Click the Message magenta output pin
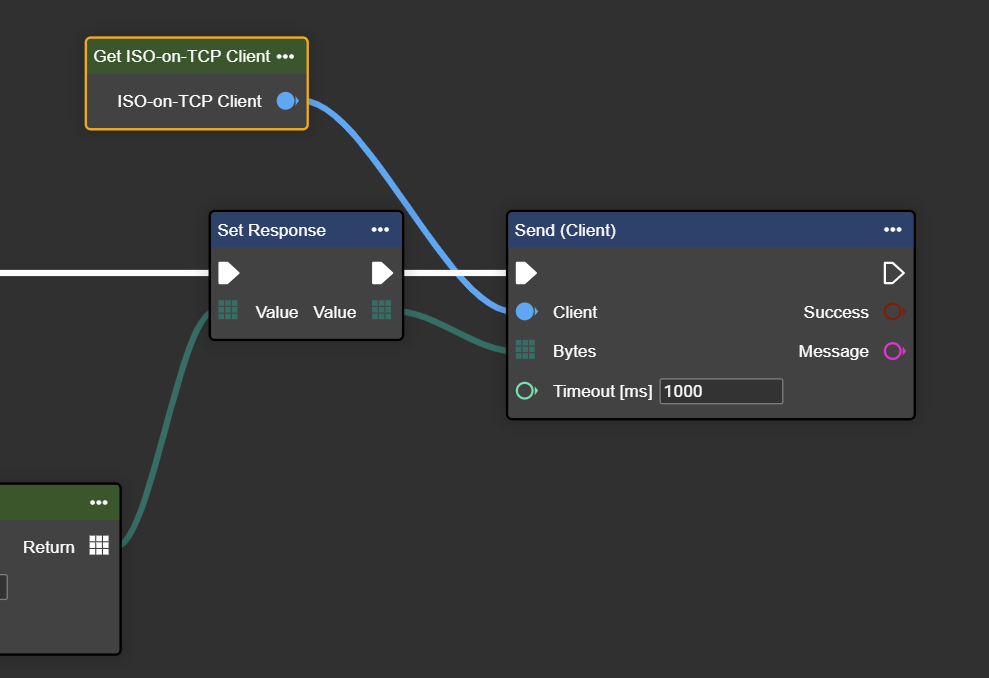The height and width of the screenshot is (678, 989). click(893, 351)
